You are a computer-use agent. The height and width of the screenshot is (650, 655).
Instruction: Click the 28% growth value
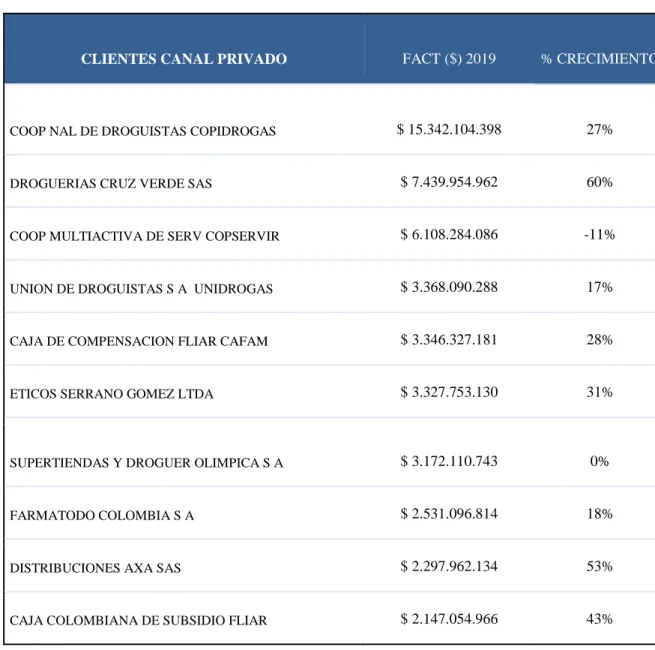[599, 340]
